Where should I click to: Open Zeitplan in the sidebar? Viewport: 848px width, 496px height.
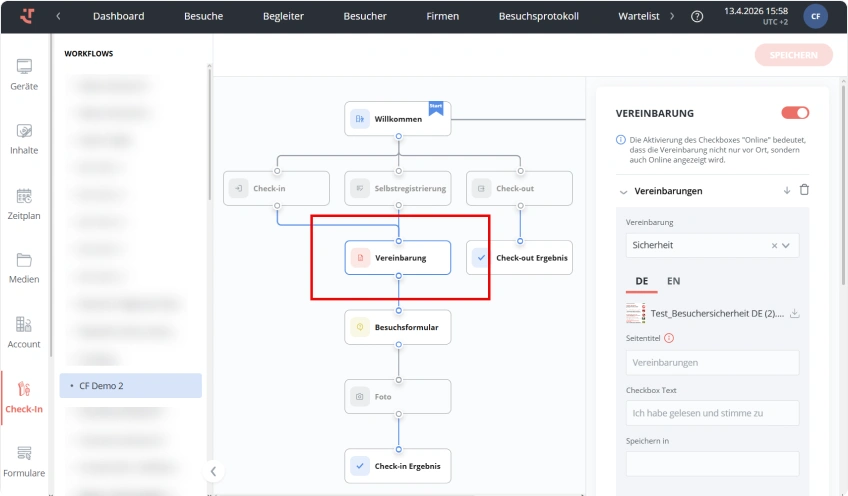24,204
